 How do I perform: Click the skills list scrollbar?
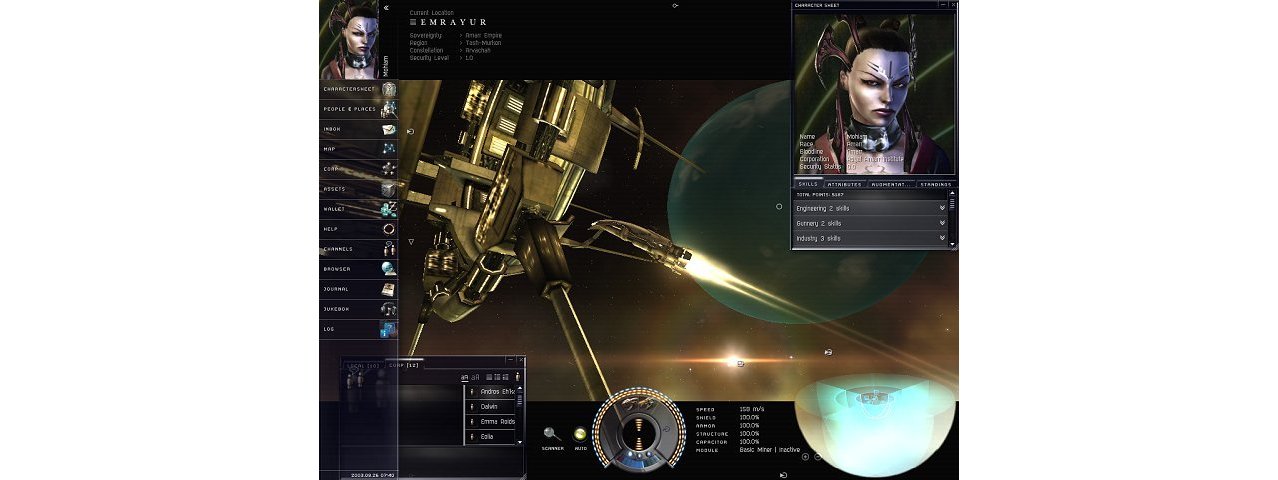[x=952, y=220]
